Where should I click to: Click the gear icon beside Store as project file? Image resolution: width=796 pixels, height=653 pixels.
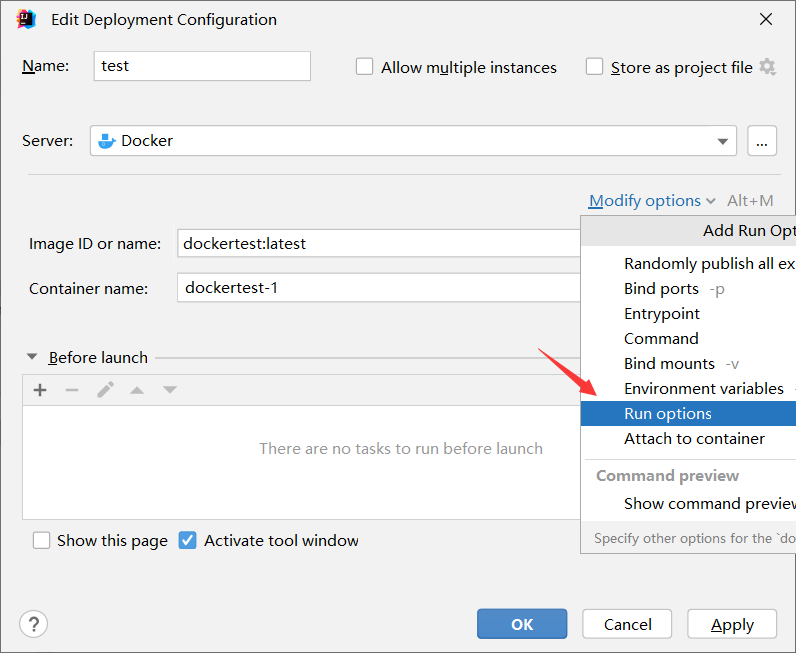767,67
